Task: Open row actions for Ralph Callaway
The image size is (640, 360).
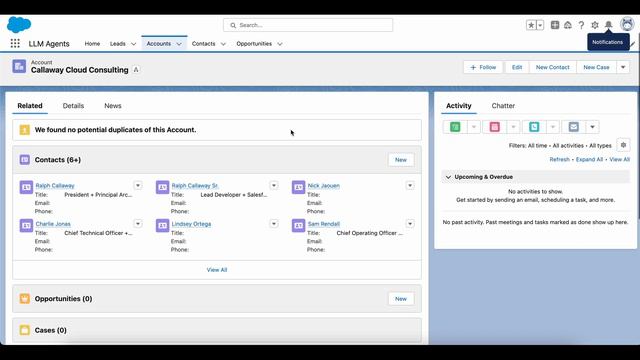Action: tap(138, 185)
